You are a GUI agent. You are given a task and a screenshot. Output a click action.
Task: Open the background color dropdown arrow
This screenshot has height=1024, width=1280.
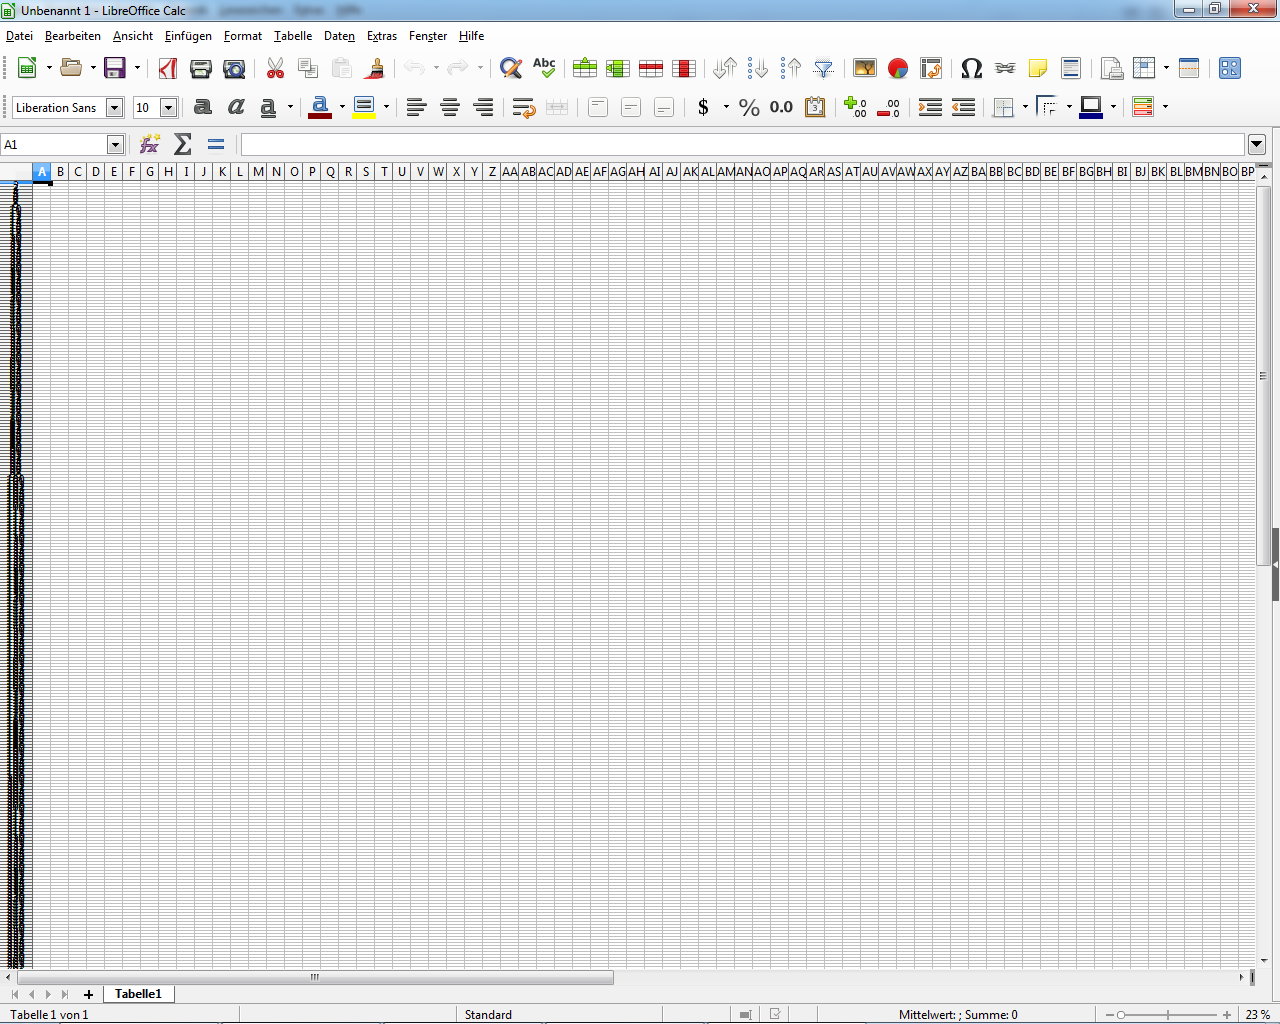(386, 107)
